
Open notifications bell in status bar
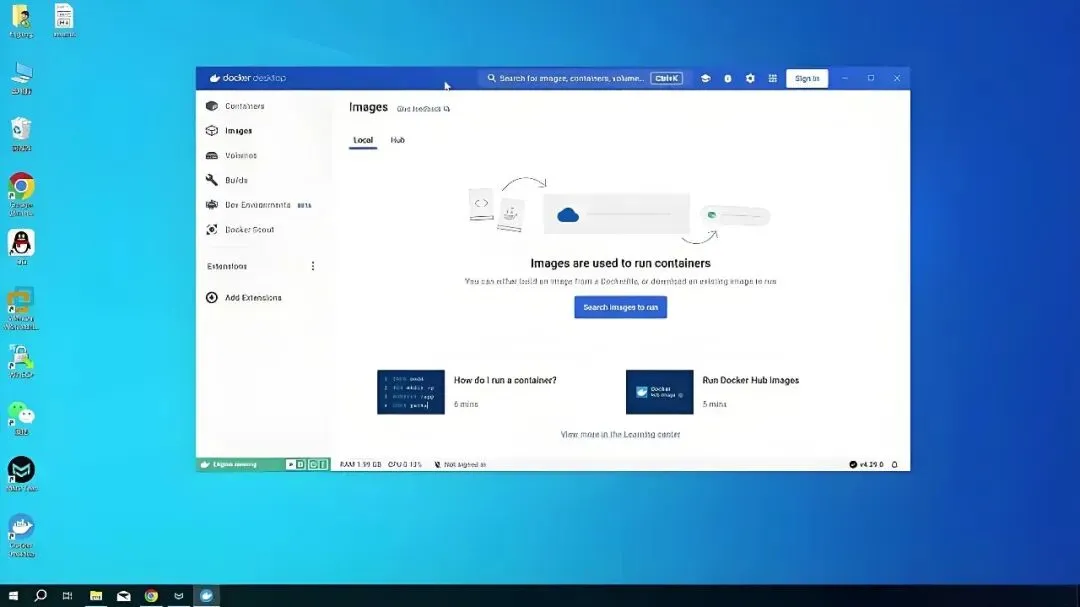click(895, 464)
